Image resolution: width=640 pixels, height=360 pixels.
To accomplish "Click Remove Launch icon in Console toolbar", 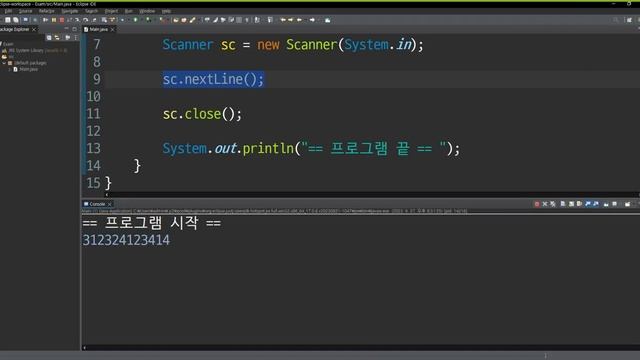I will click(x=545, y=204).
